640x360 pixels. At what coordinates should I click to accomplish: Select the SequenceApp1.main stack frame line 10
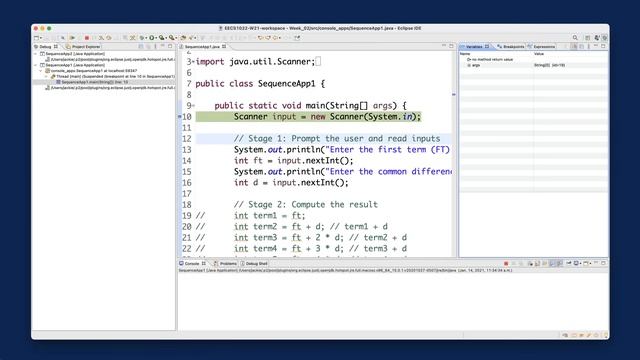(95, 82)
